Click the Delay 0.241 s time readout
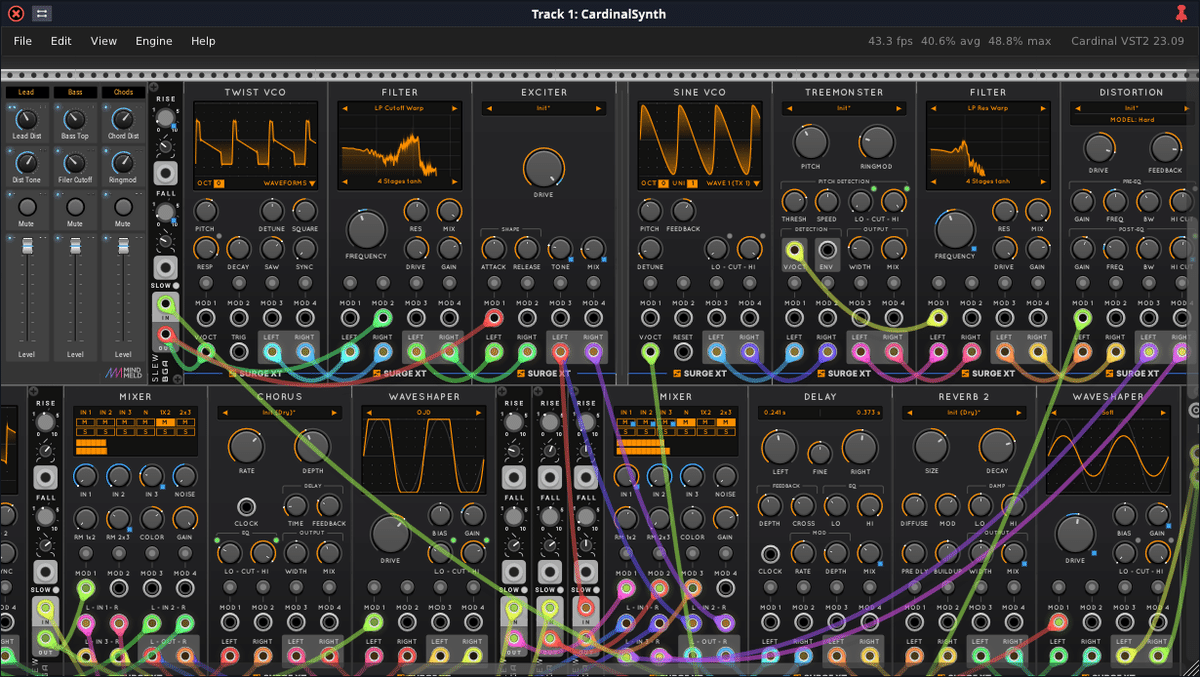 (x=777, y=413)
